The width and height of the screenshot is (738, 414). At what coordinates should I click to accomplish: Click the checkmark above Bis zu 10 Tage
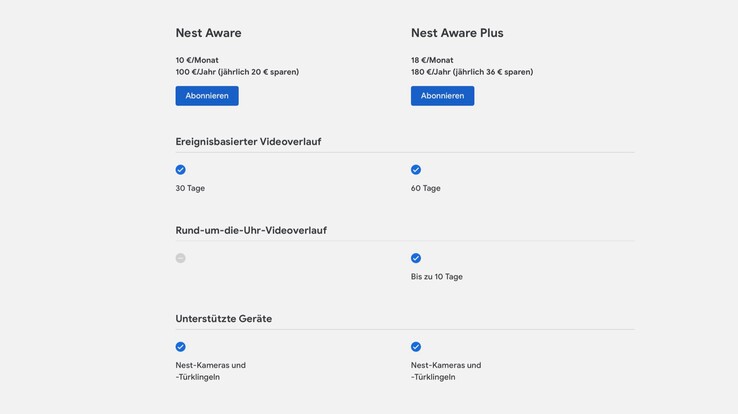(416, 258)
